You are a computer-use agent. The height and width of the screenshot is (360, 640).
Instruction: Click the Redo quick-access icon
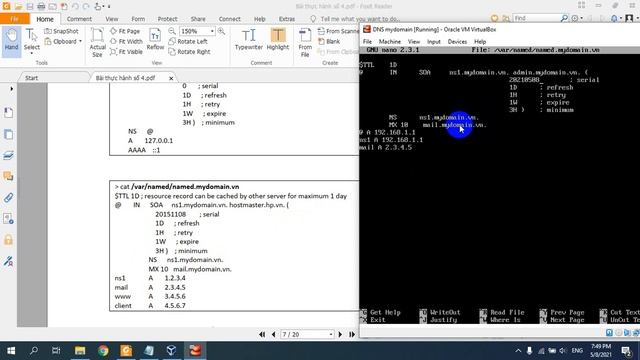click(86, 6)
